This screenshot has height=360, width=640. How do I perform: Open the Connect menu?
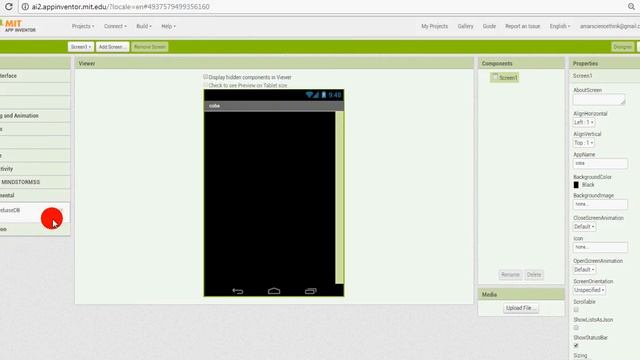(x=115, y=26)
